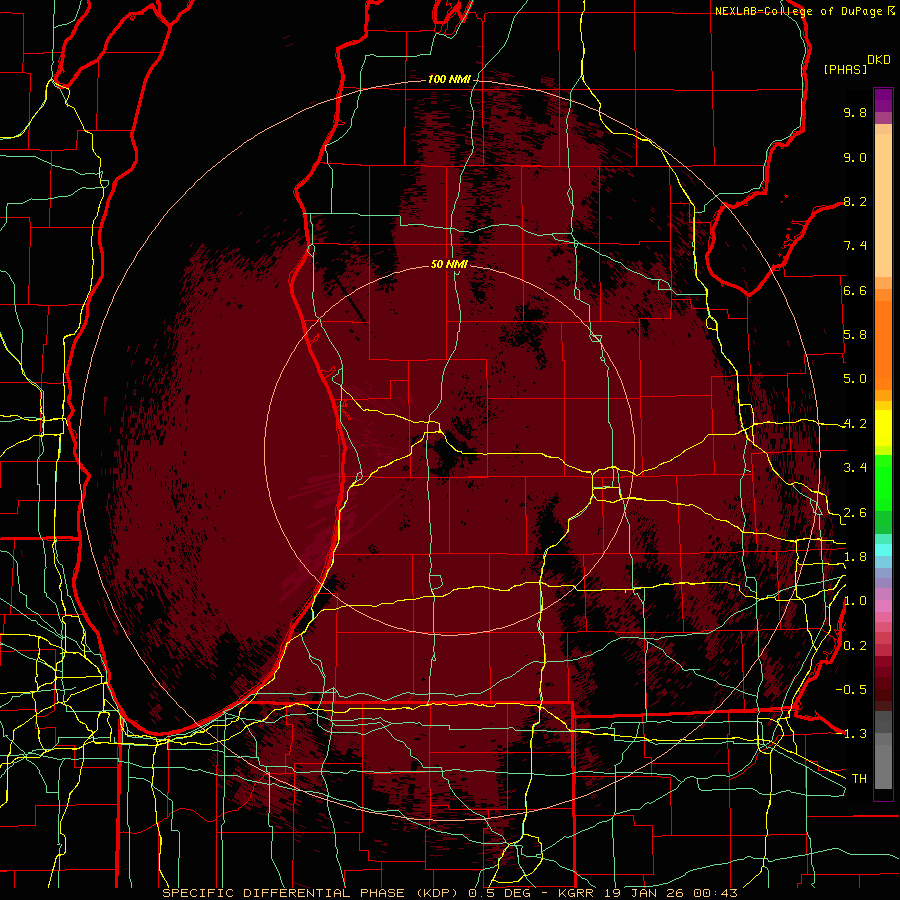Click the 8.2 value on the legend
This screenshot has height=900, width=900.
pos(855,201)
